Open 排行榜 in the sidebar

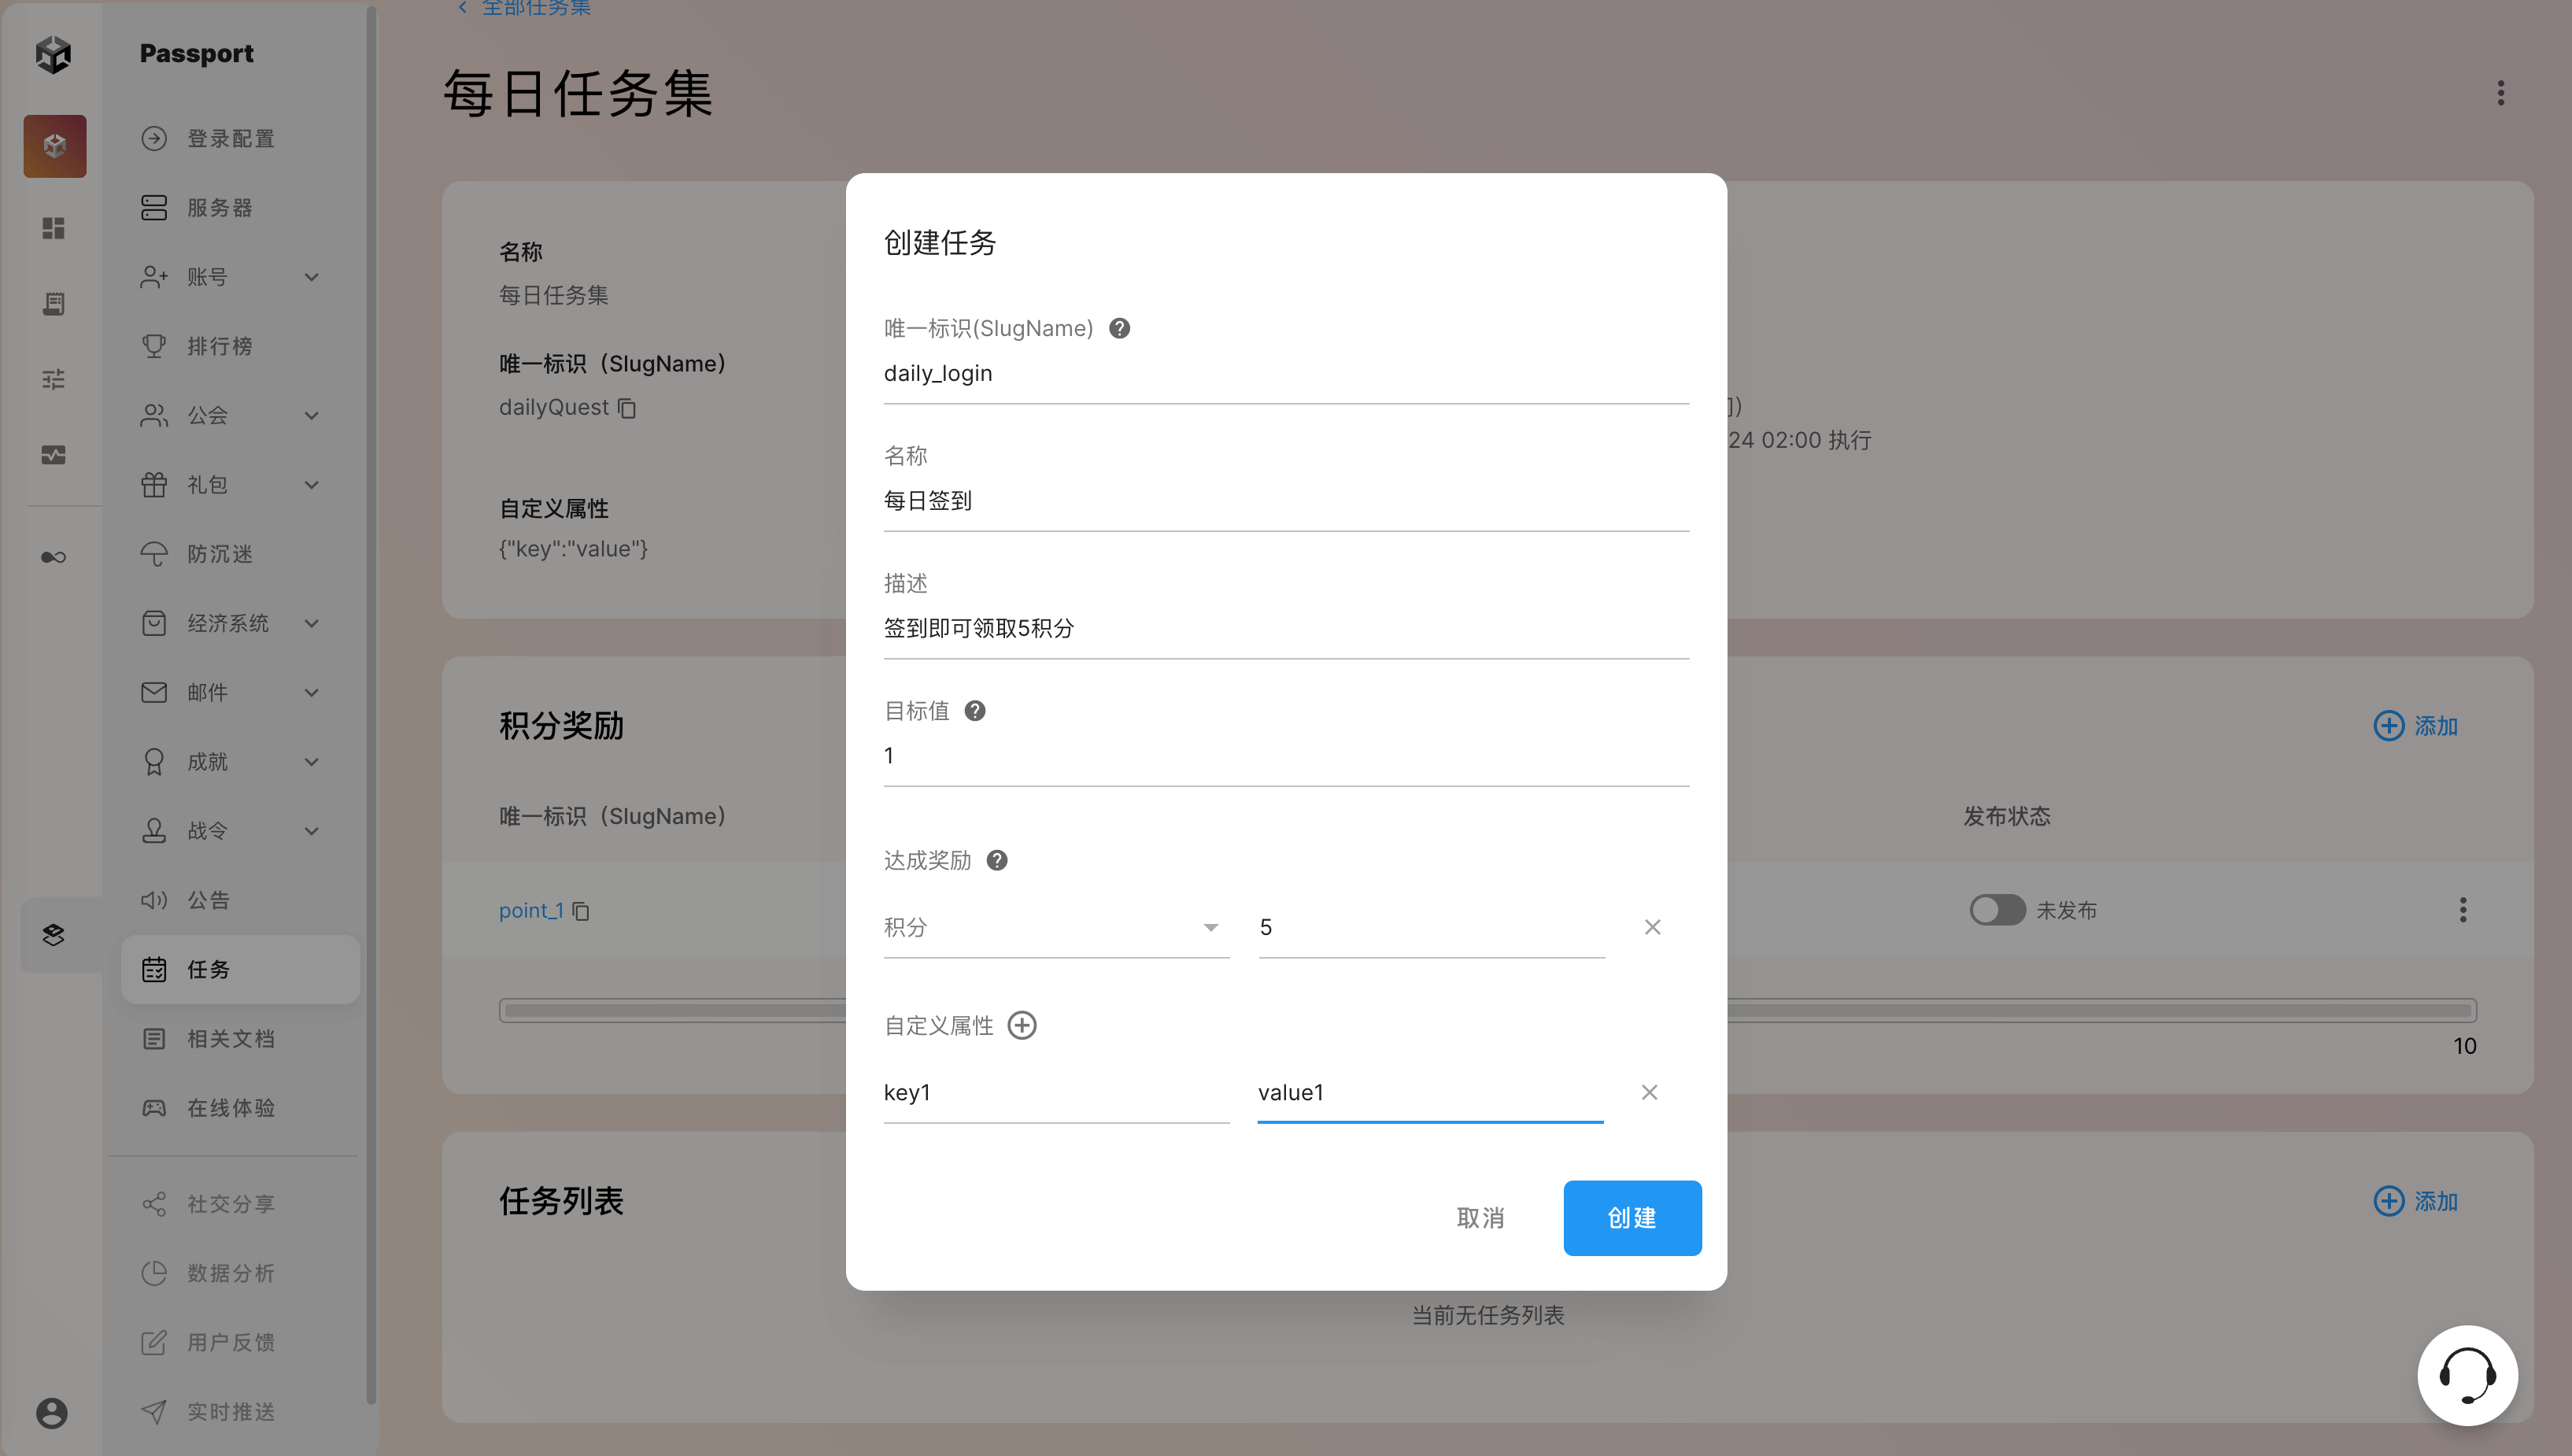tap(219, 346)
